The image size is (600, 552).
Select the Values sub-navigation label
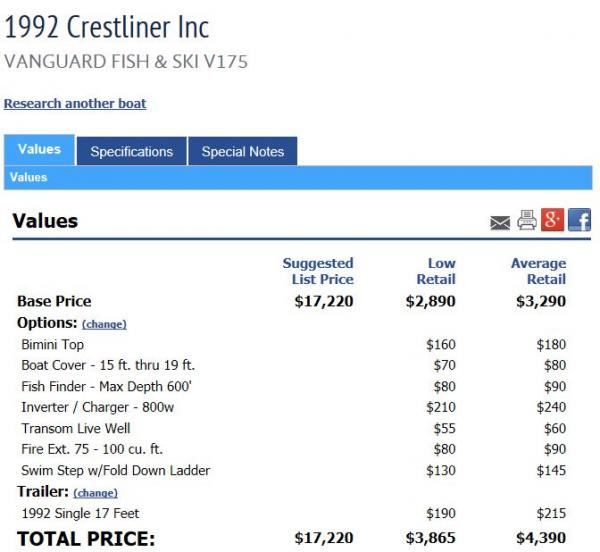click(x=29, y=177)
